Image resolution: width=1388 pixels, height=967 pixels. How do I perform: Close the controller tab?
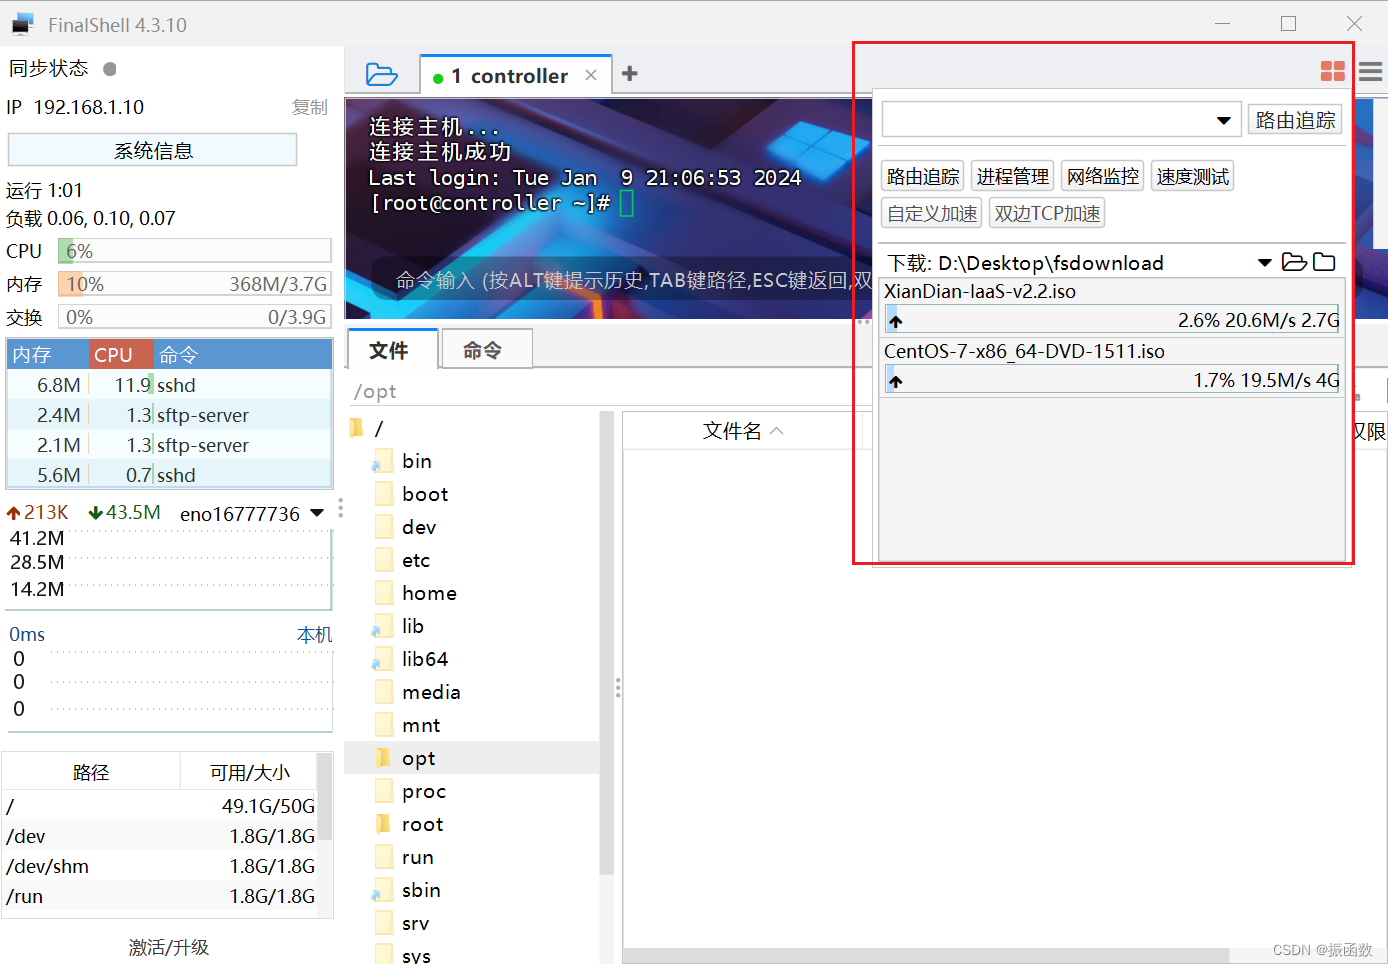591,75
